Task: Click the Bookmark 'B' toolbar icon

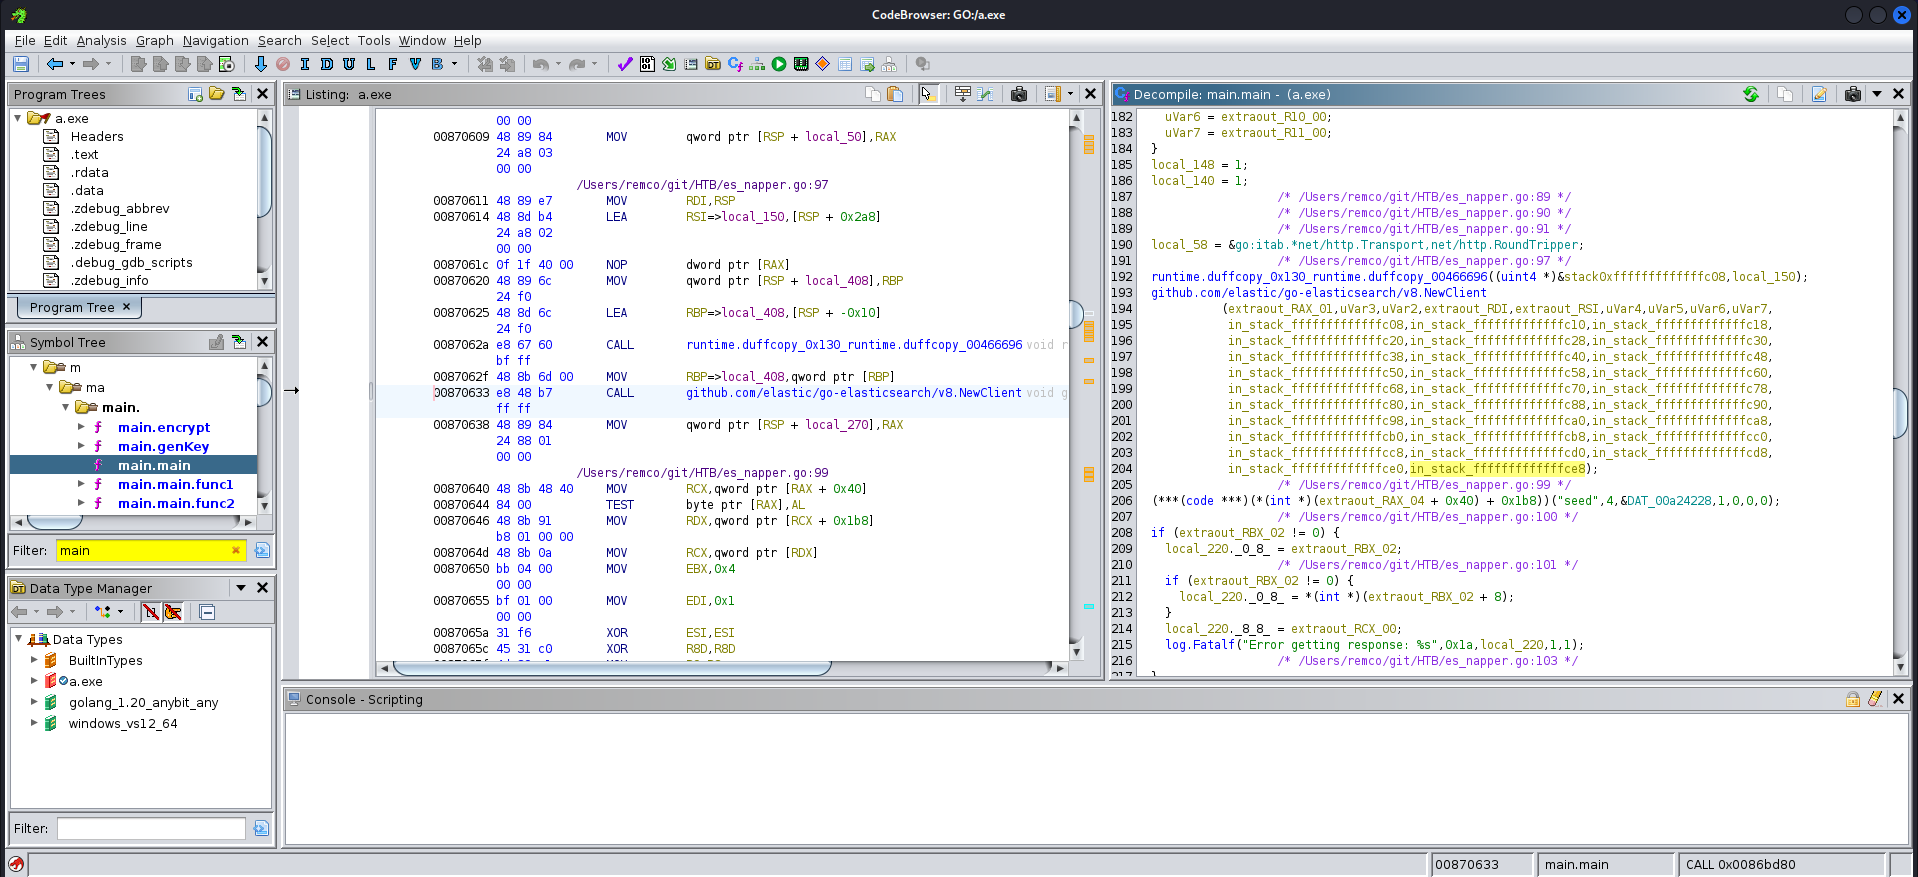Action: point(437,64)
